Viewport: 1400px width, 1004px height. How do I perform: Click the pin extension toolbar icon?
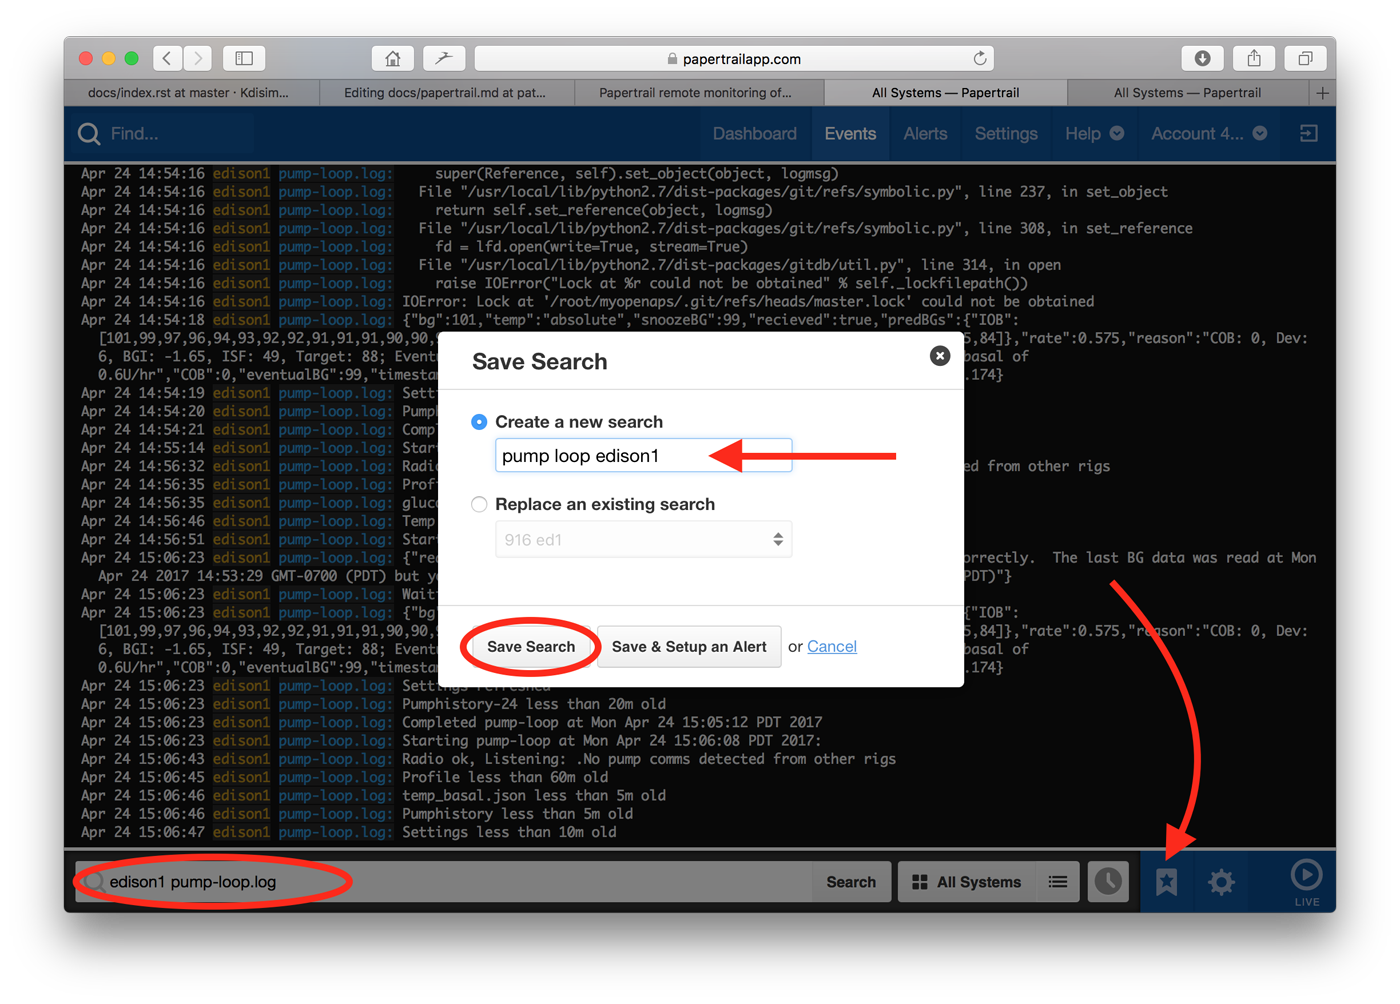[444, 59]
